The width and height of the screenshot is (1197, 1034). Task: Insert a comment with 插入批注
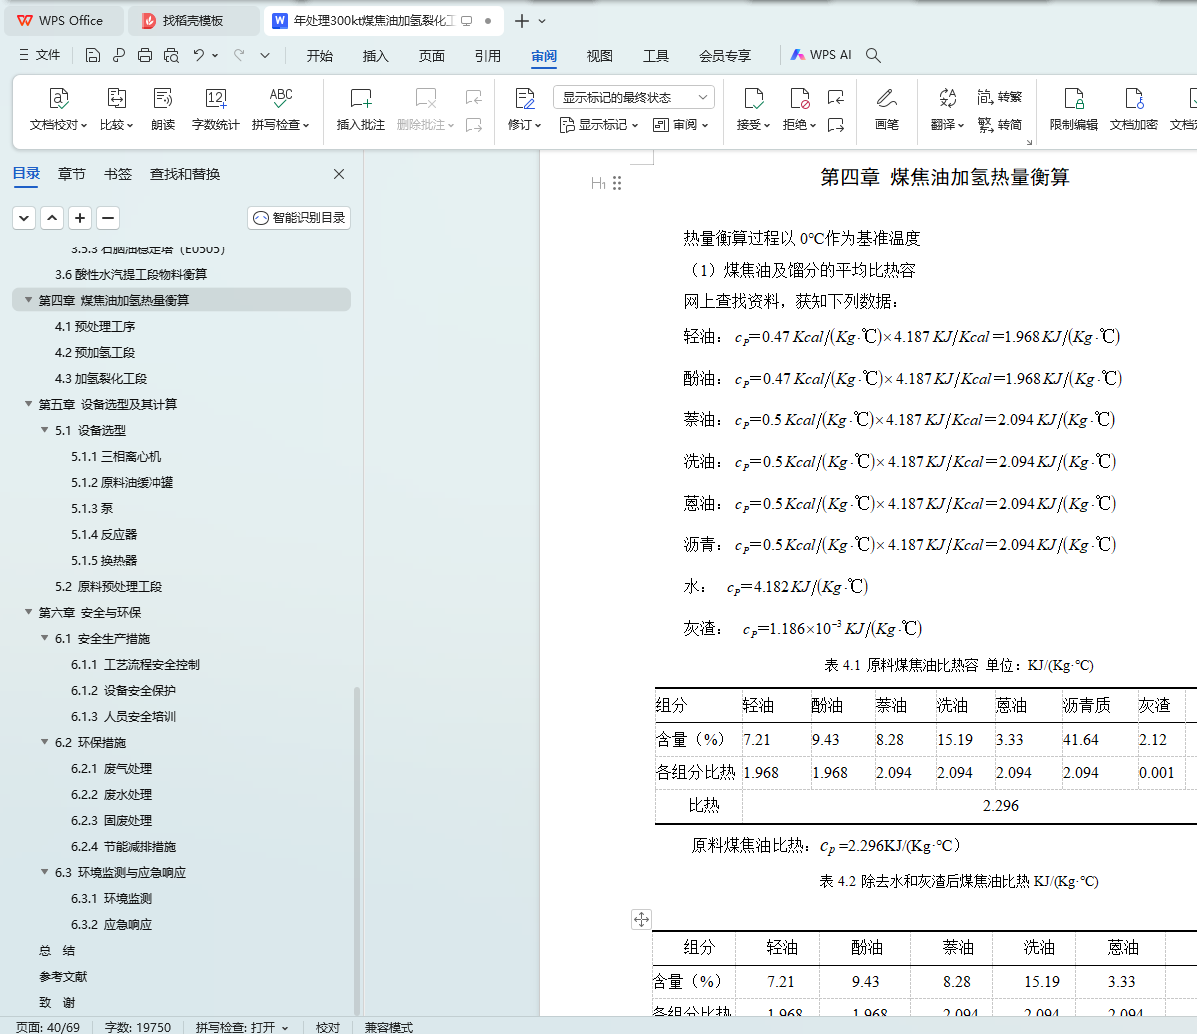tap(360, 108)
